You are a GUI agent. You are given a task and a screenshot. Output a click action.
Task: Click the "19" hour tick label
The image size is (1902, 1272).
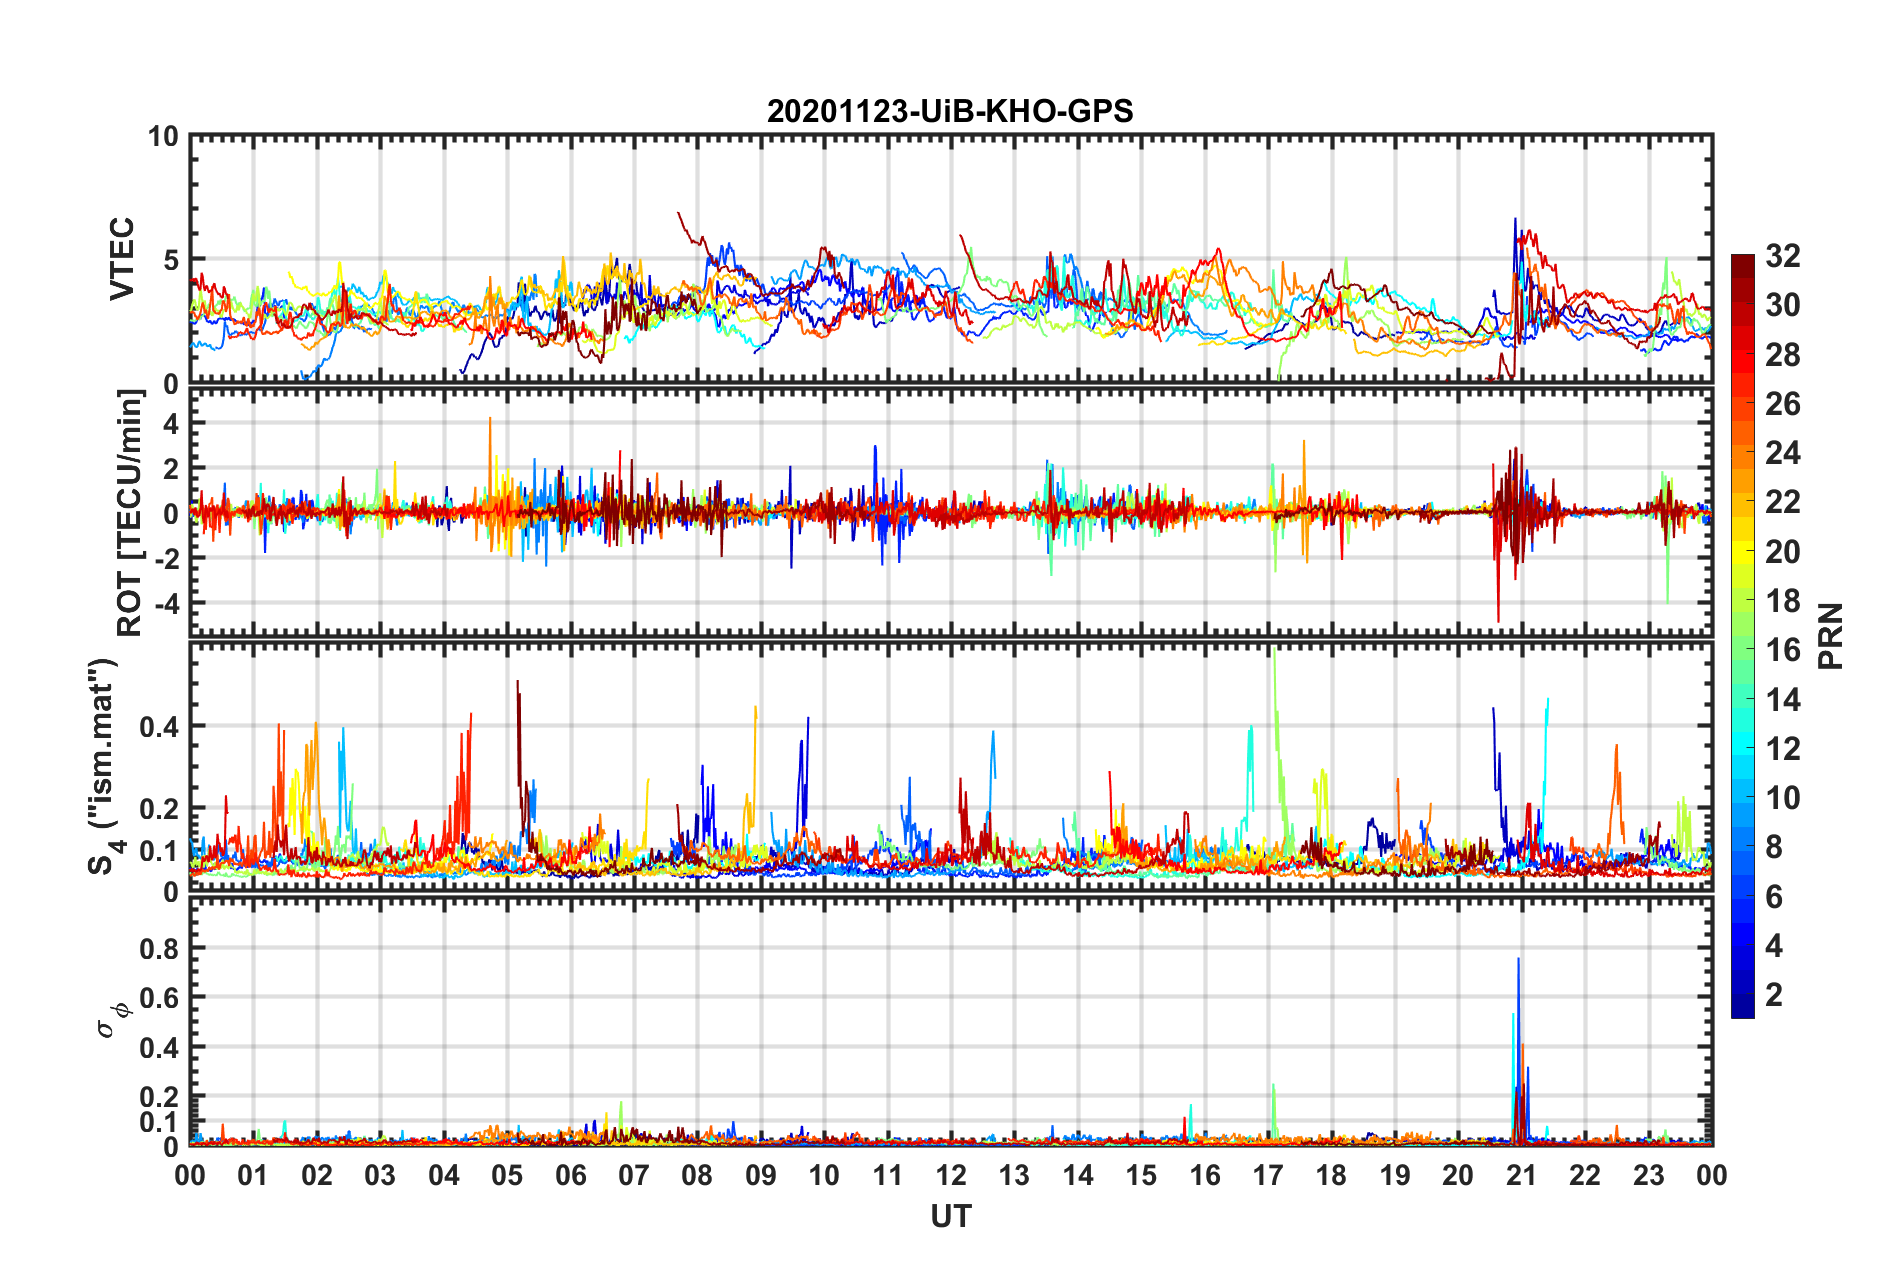point(1395,1175)
